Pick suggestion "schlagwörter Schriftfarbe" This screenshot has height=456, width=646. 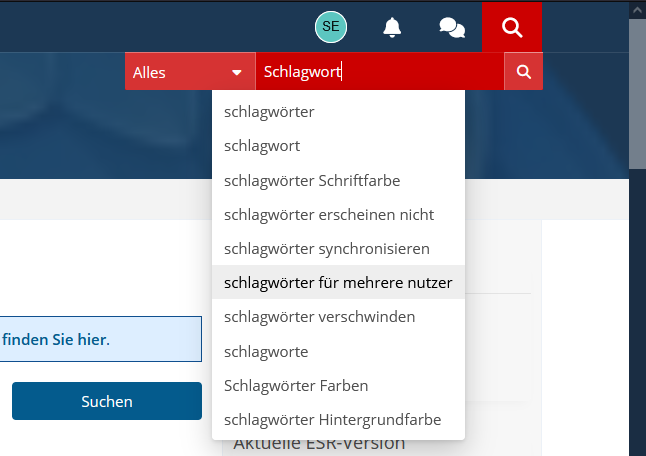312,181
